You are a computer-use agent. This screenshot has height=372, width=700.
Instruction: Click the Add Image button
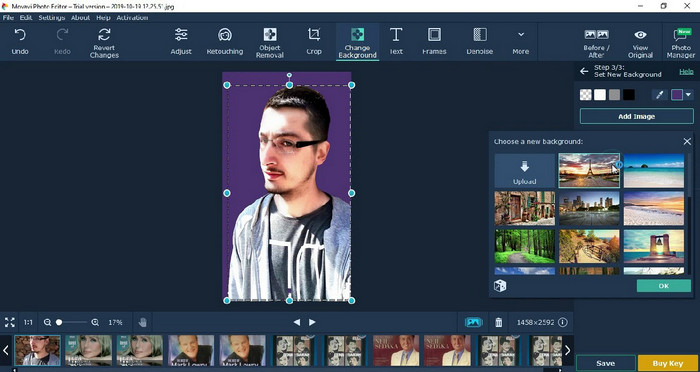pyautogui.click(x=637, y=116)
